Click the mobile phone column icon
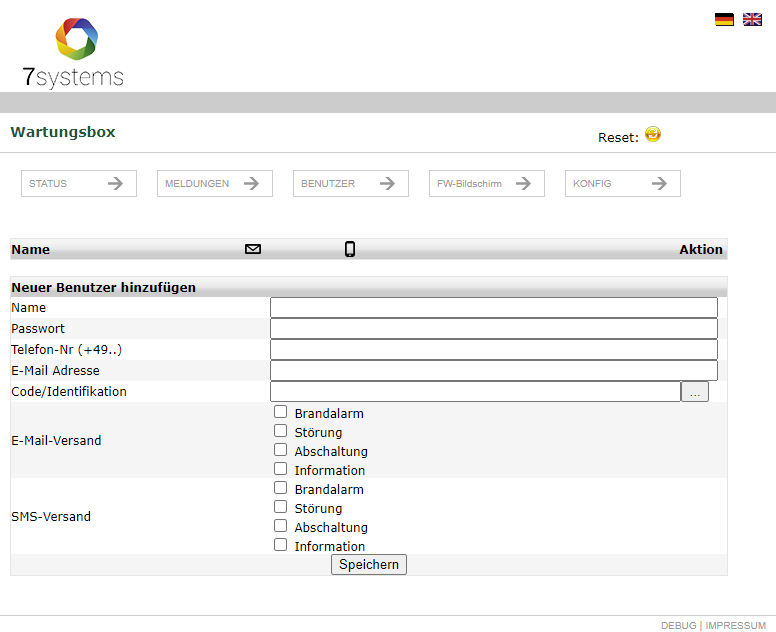 pyautogui.click(x=350, y=249)
